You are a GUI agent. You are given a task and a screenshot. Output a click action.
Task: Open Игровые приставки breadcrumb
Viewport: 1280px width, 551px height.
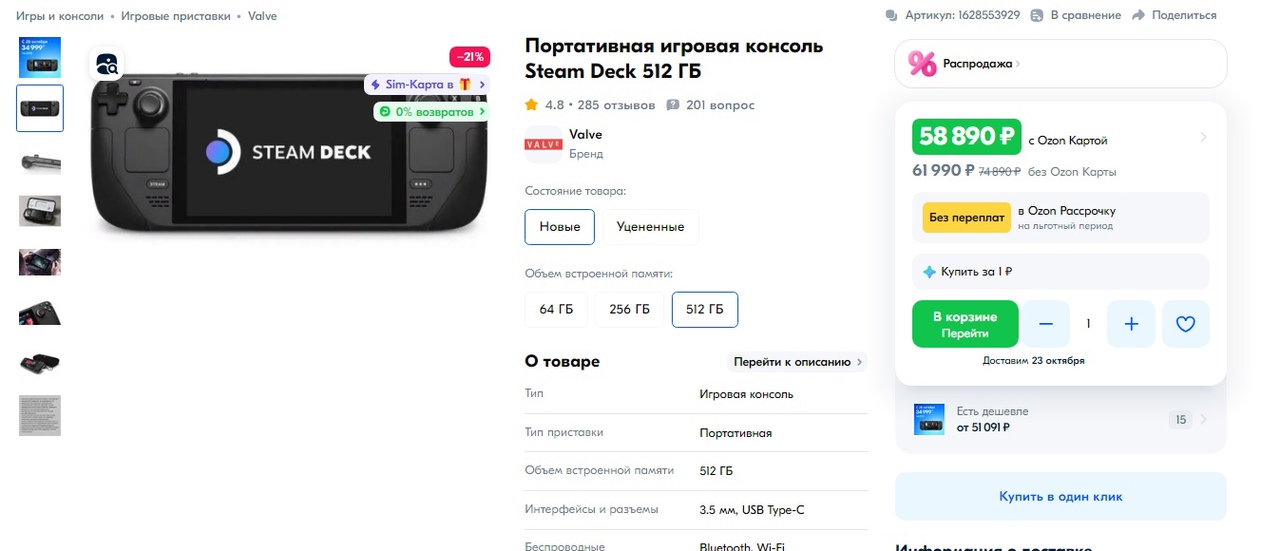coord(176,16)
